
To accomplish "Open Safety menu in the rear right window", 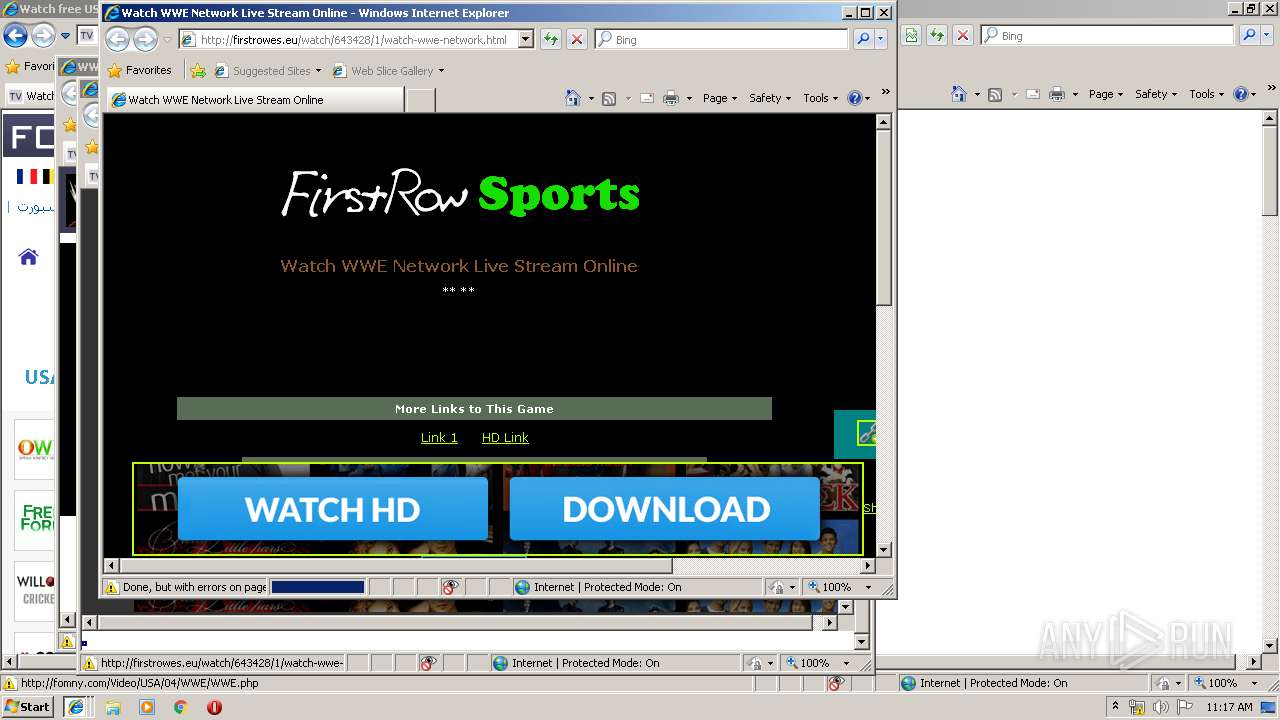I will point(1156,94).
